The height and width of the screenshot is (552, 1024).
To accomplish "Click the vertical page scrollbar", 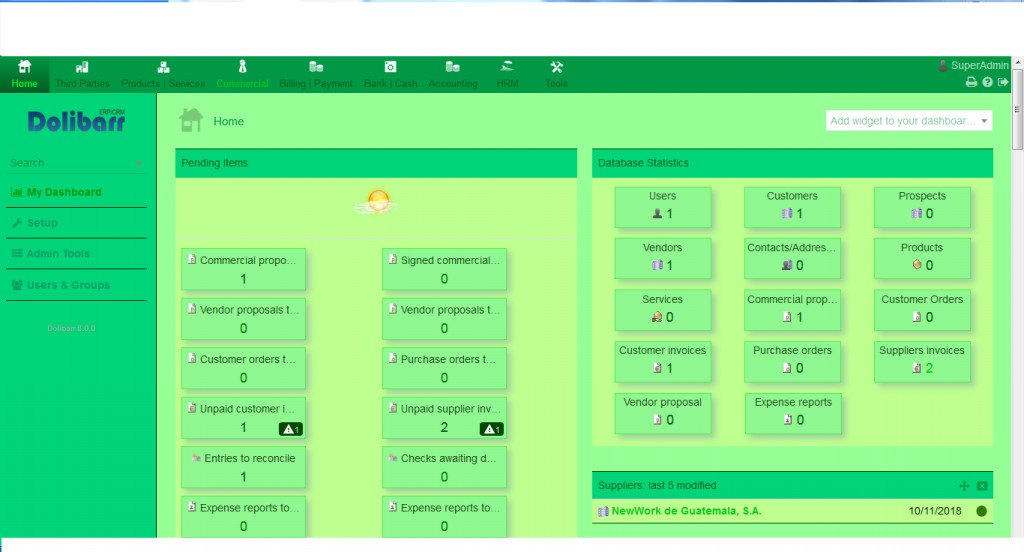I will click(1017, 108).
